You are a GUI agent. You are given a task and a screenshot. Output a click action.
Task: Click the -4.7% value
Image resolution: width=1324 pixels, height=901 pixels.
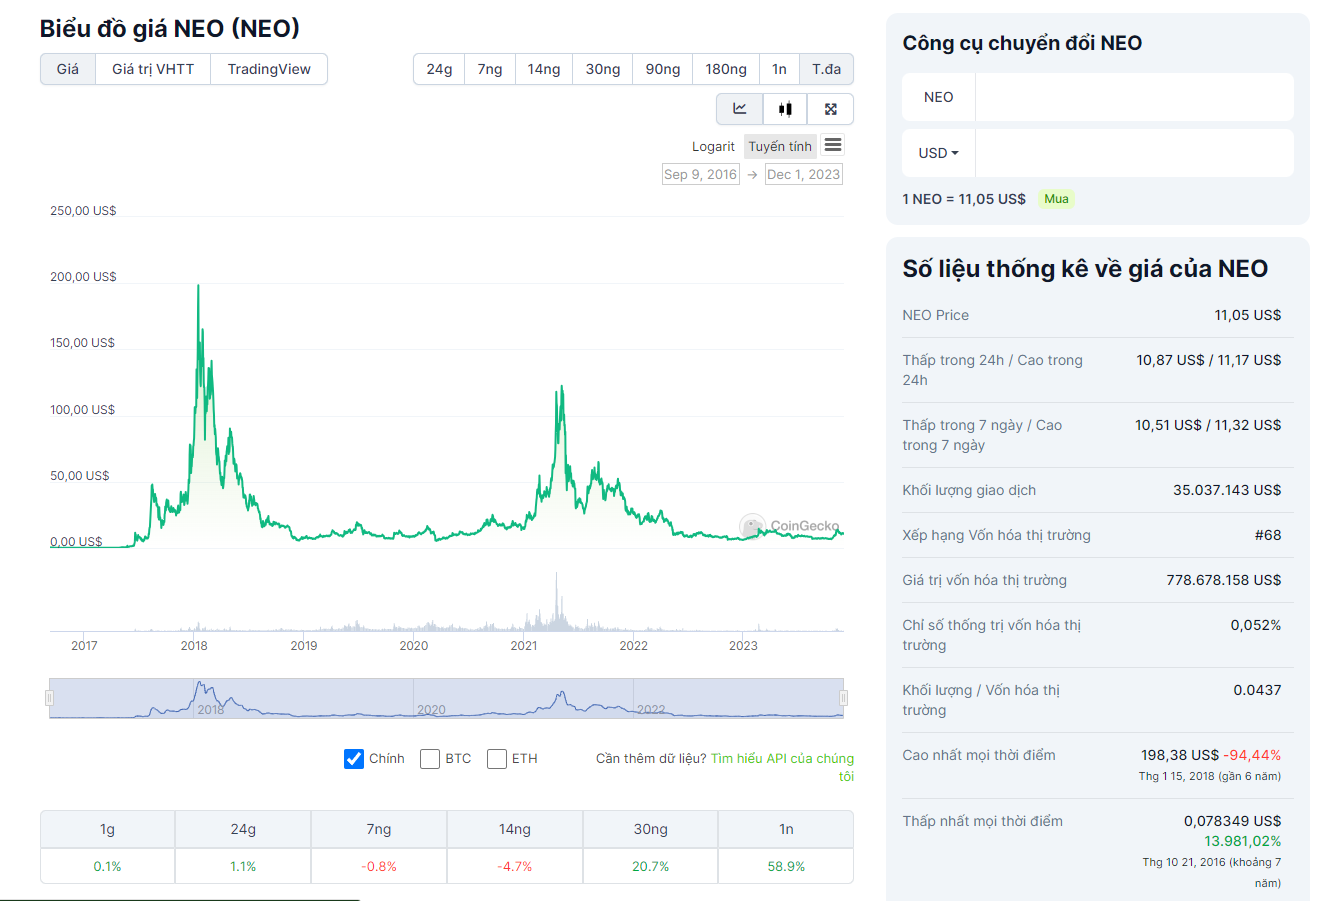tap(515, 866)
